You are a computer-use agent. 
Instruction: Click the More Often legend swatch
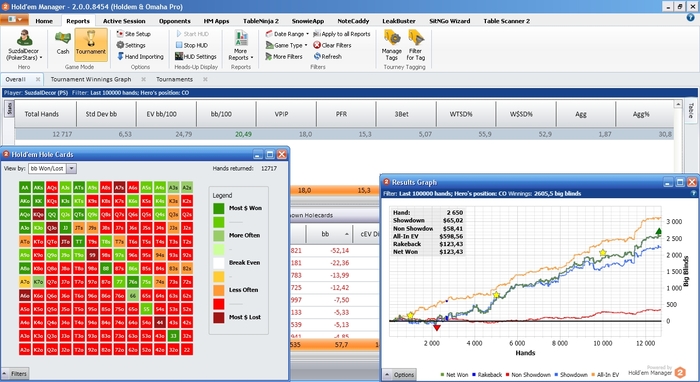coord(219,236)
